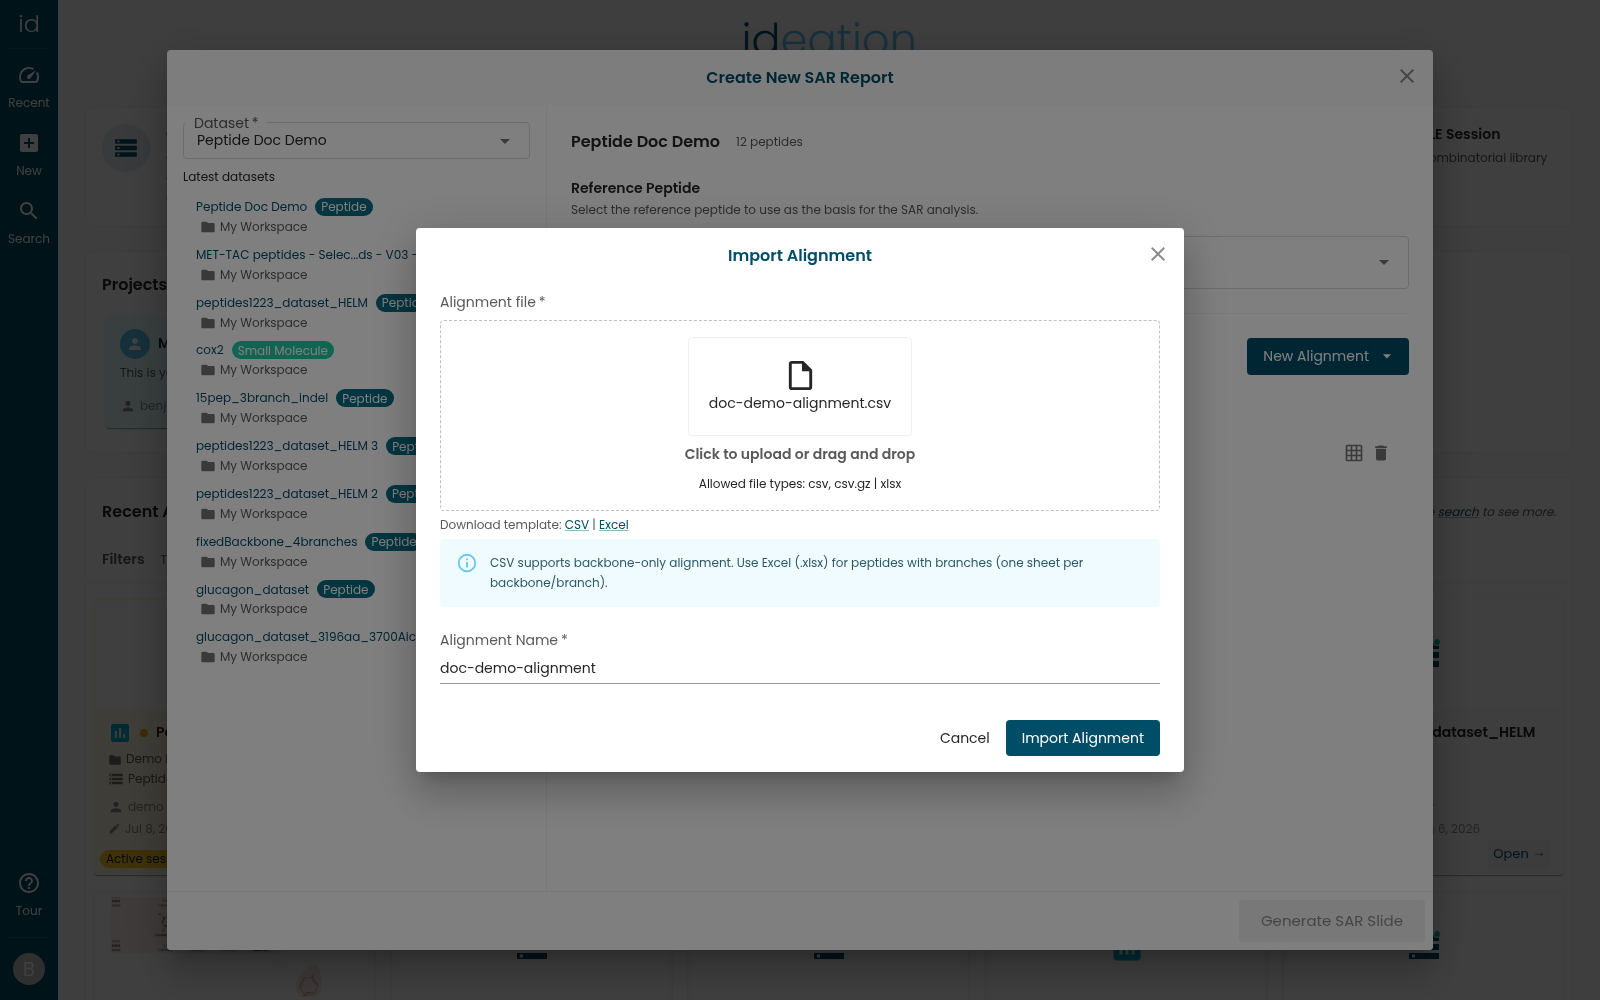
Task: Select glucagon_dataset entry
Action: pyautogui.click(x=252, y=590)
